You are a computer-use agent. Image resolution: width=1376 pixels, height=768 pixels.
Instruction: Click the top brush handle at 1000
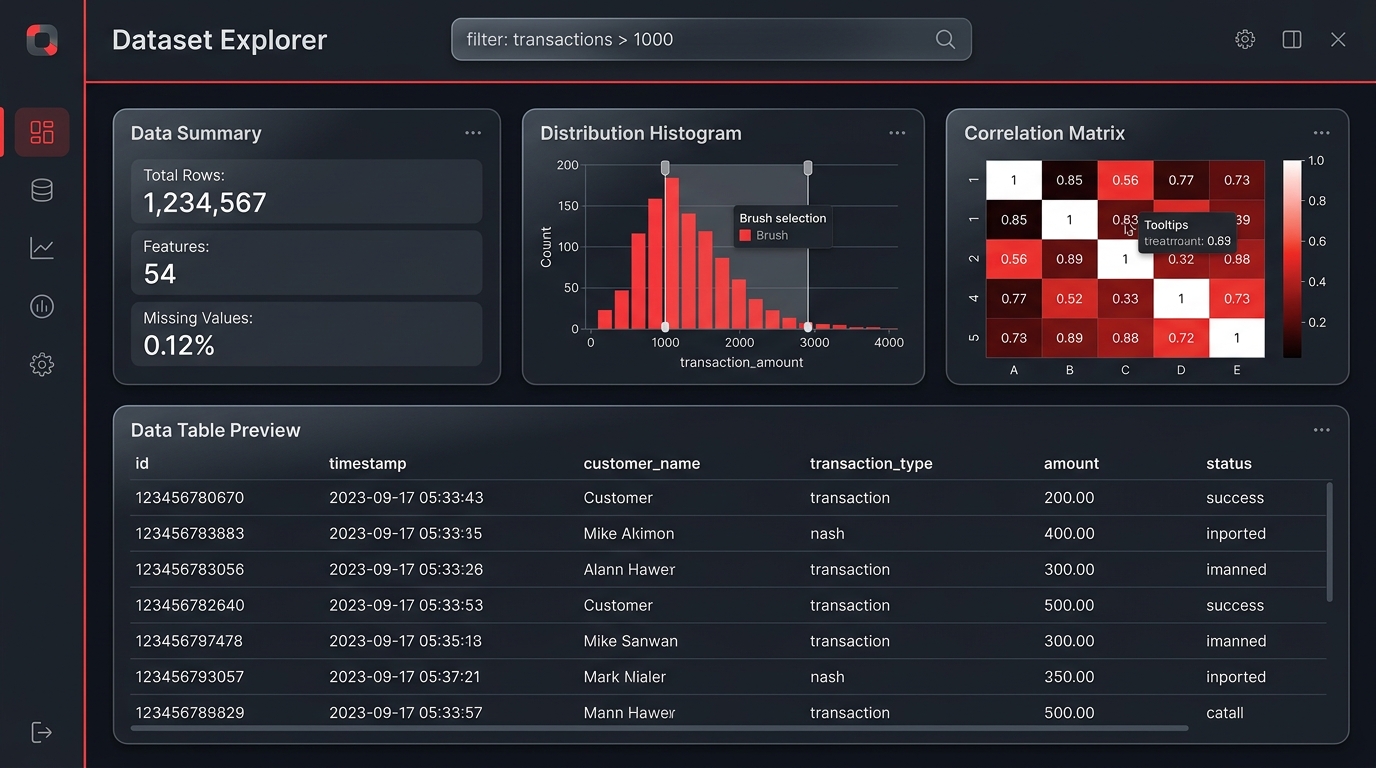[x=665, y=168]
